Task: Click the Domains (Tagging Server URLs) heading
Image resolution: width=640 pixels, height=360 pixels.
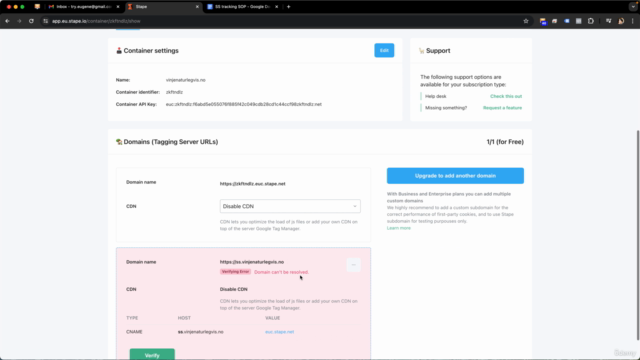Action: (x=171, y=142)
